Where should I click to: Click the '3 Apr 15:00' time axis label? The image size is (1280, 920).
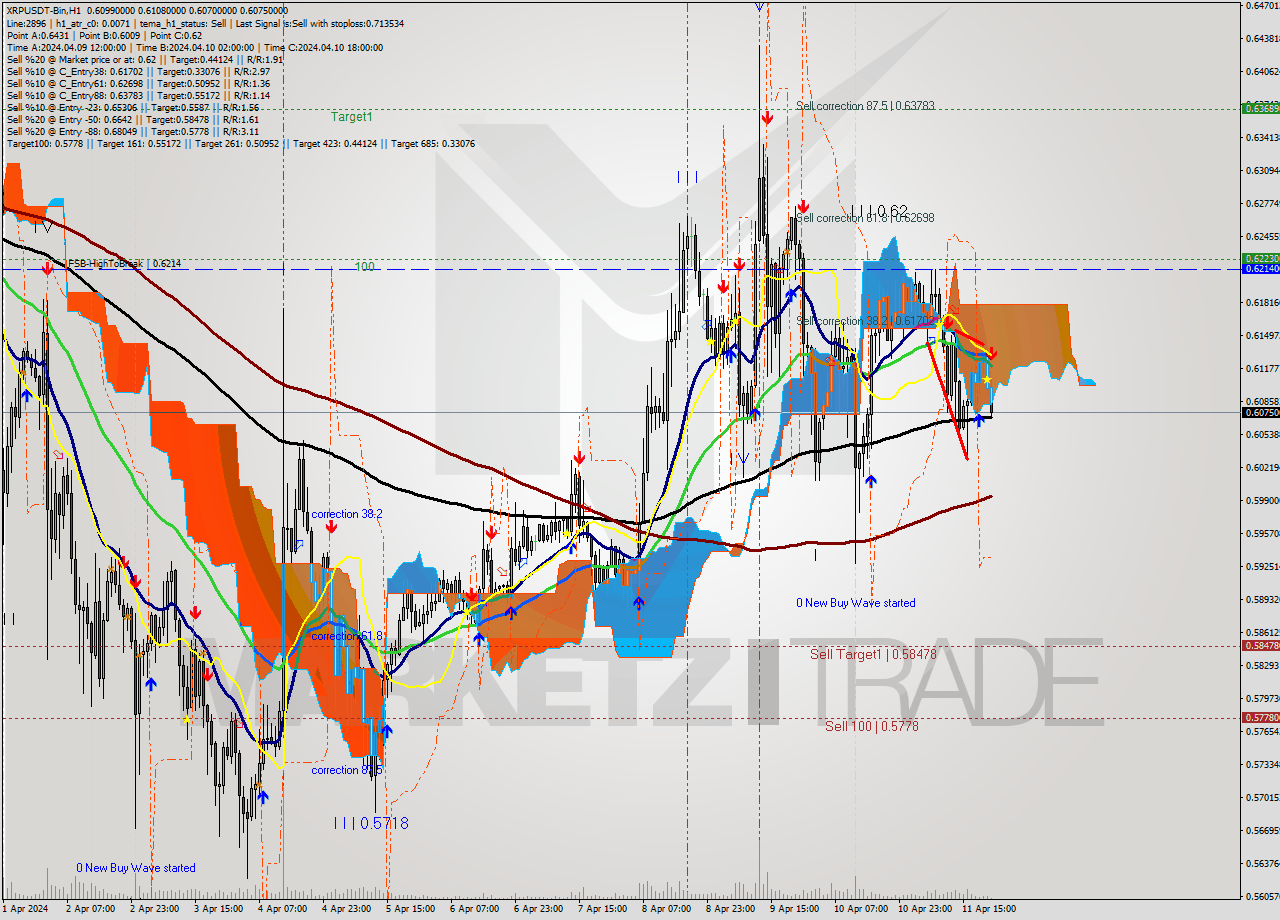point(218,909)
